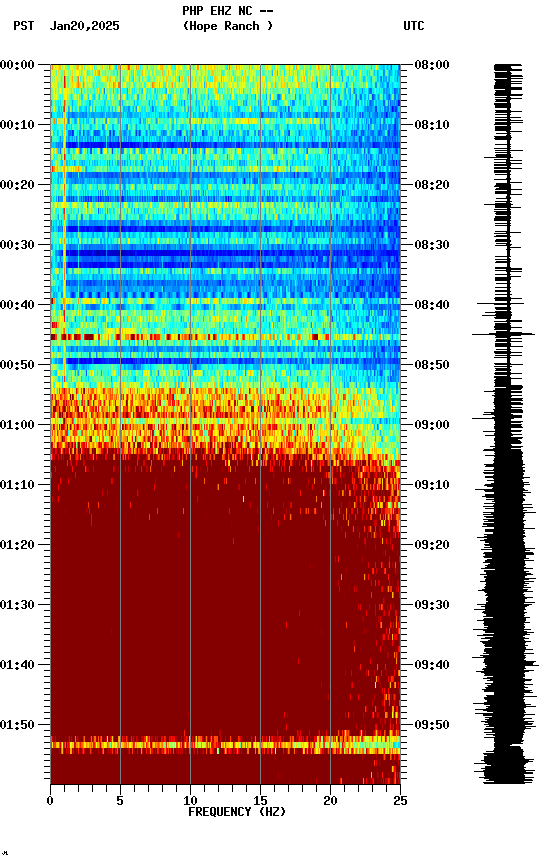Screen dimensions: 552x864
Task: Click the 08:00 UTC time label
Action: (x=432, y=65)
